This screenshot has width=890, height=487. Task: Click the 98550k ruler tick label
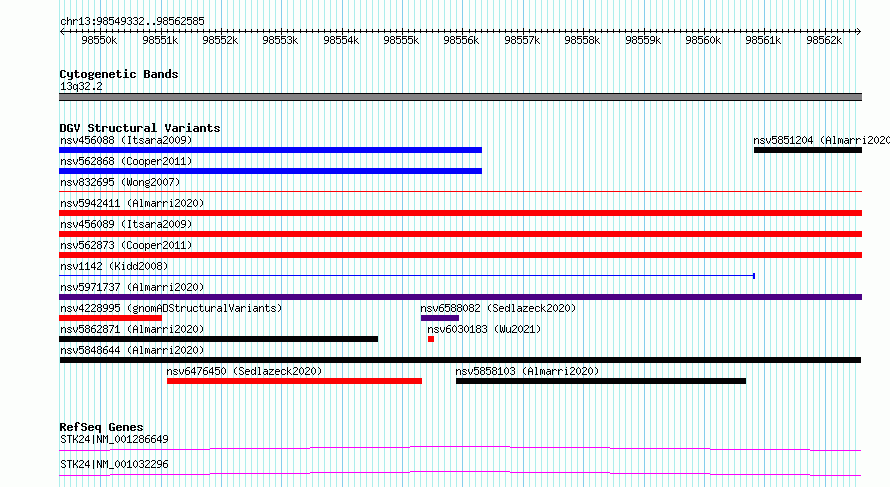(99, 41)
